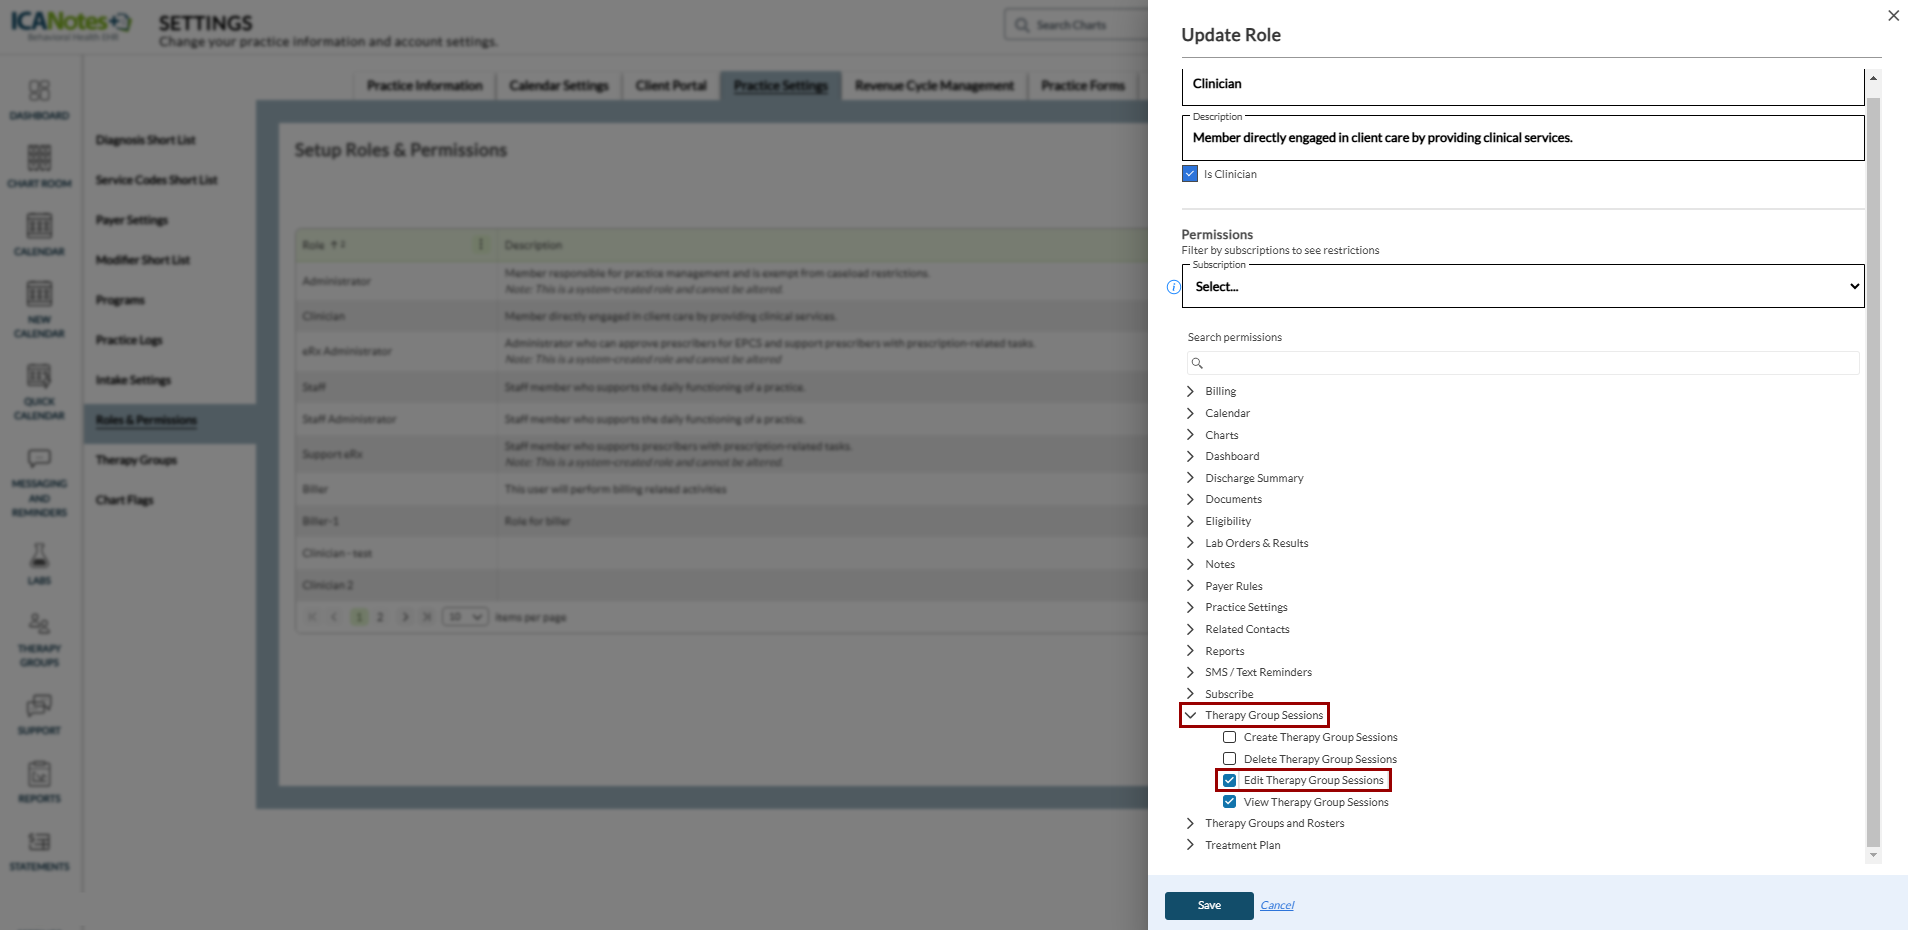Disable Edit Therapy Group Sessions permission

pyautogui.click(x=1230, y=781)
